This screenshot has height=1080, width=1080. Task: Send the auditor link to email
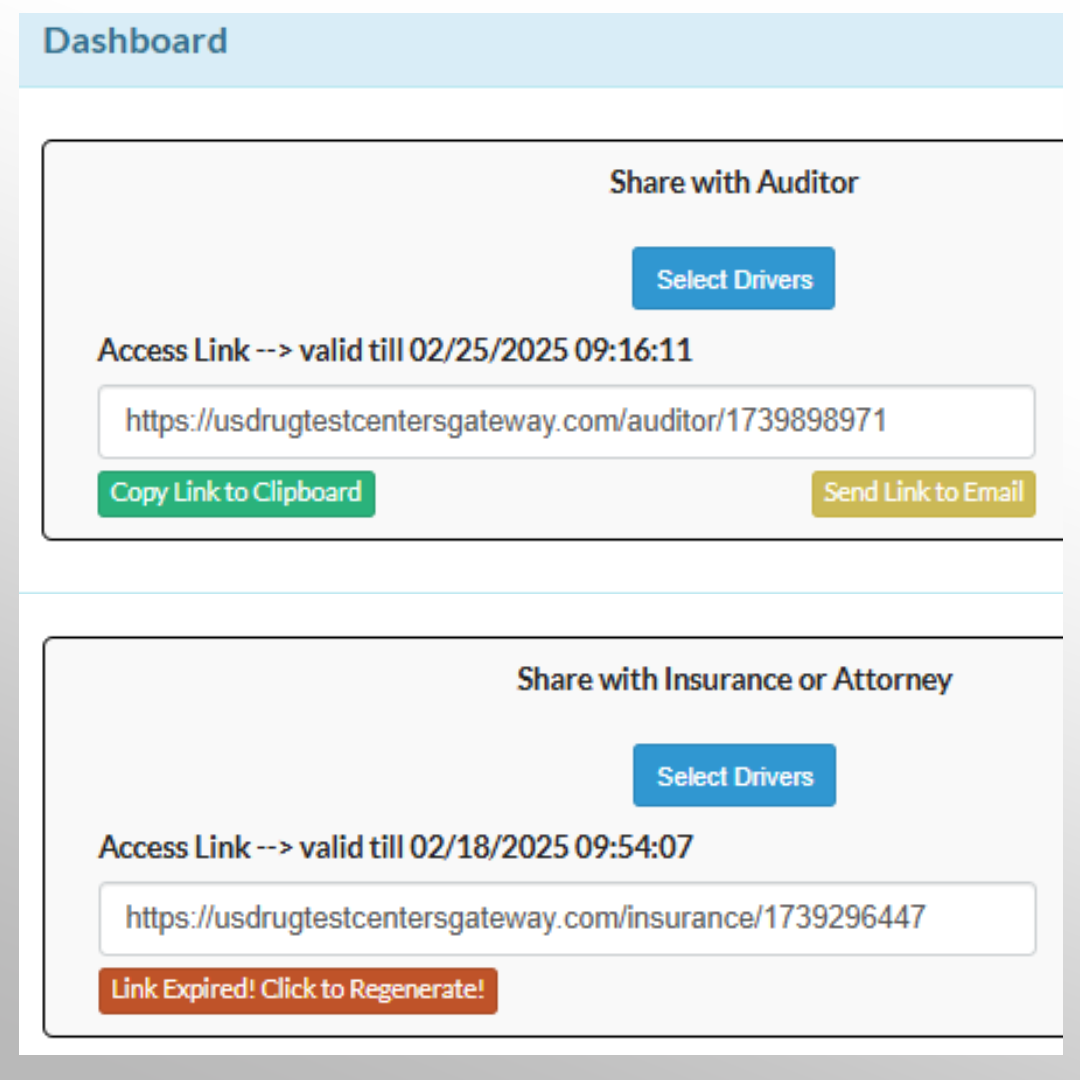923,493
